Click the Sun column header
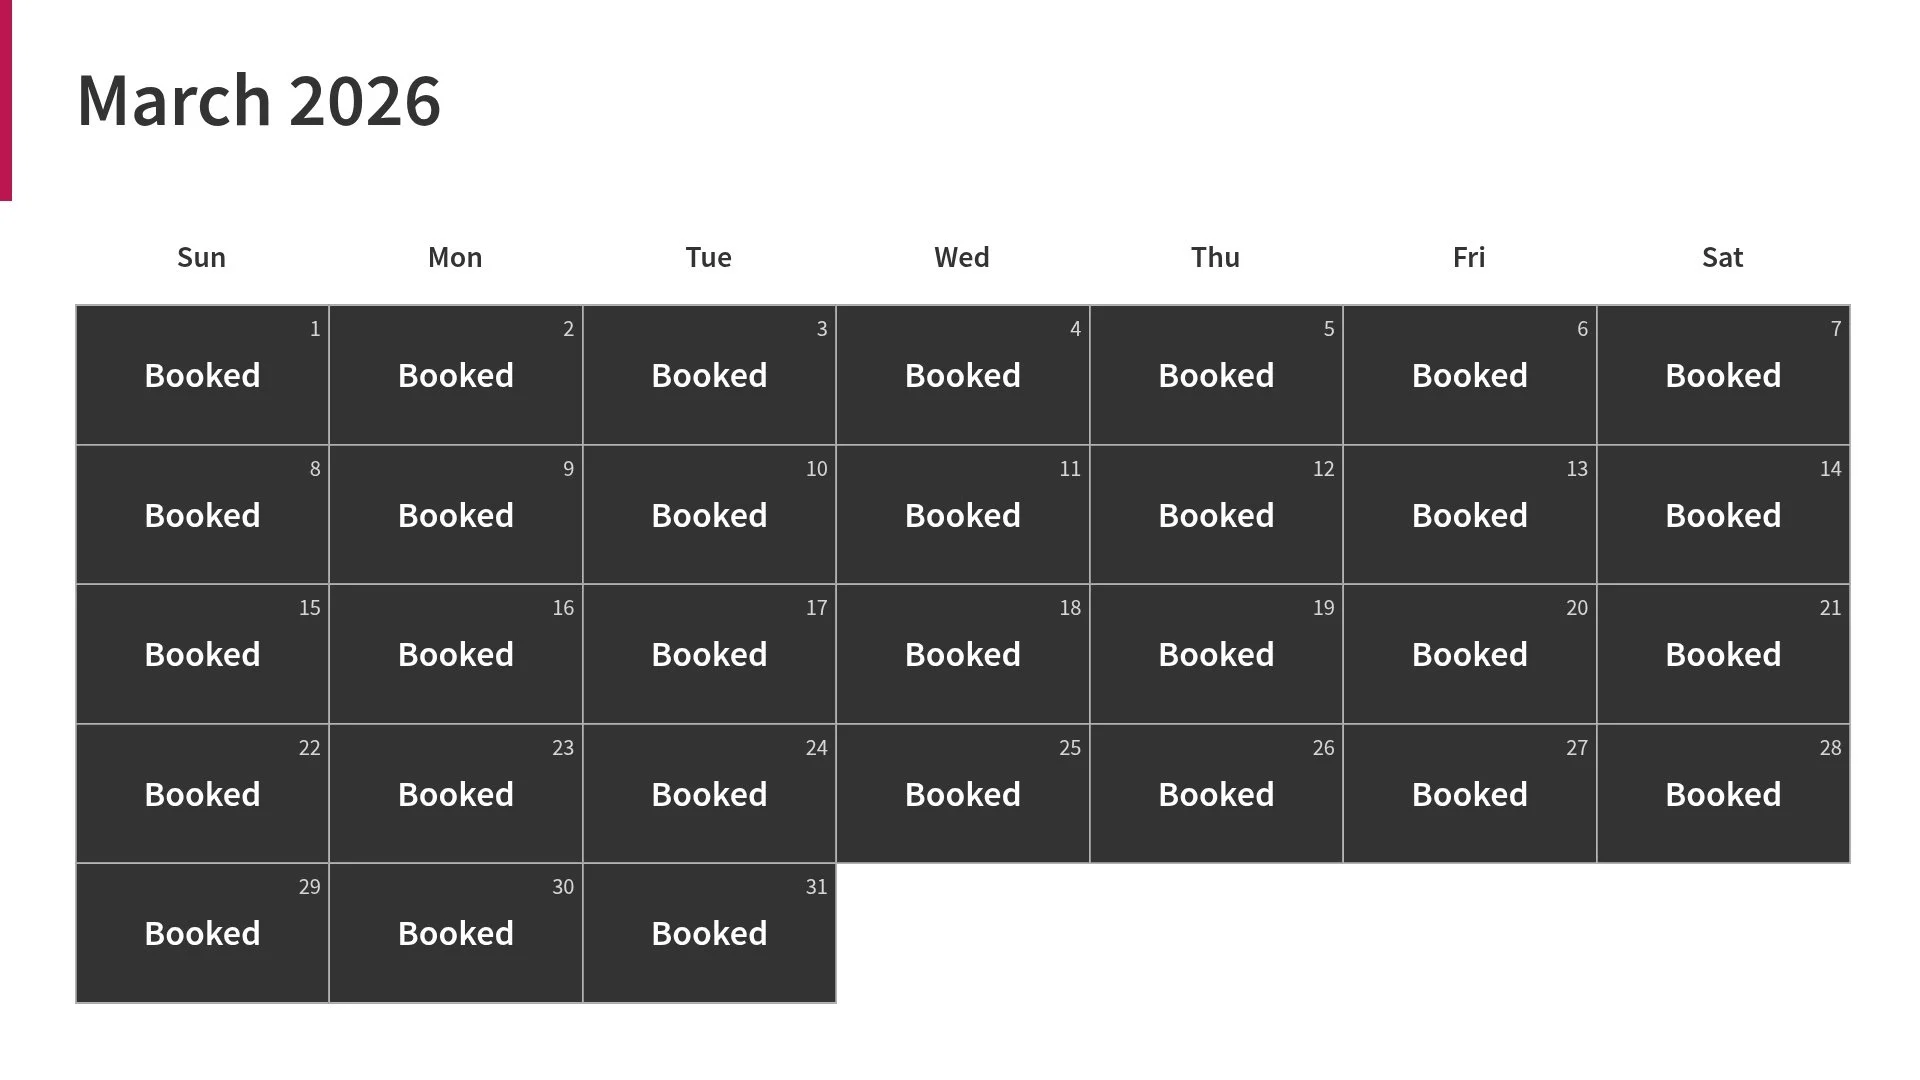 point(201,257)
